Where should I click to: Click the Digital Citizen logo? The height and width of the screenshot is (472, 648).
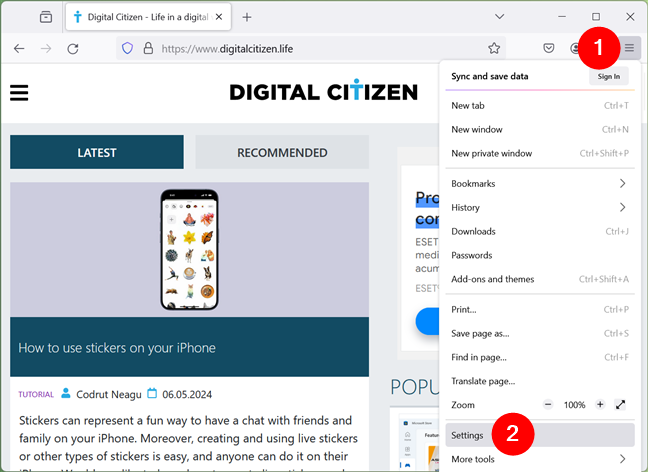(324, 91)
